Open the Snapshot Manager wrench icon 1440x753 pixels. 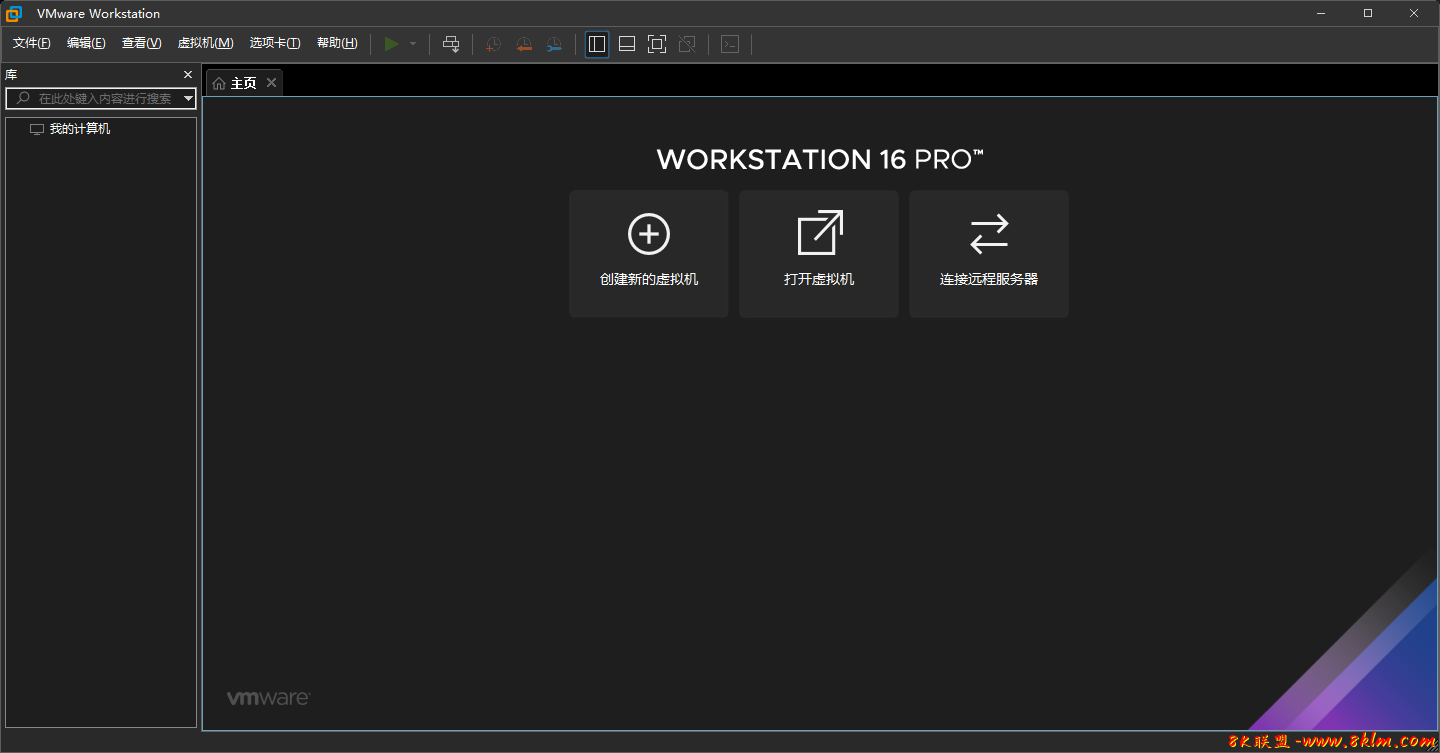click(x=554, y=44)
